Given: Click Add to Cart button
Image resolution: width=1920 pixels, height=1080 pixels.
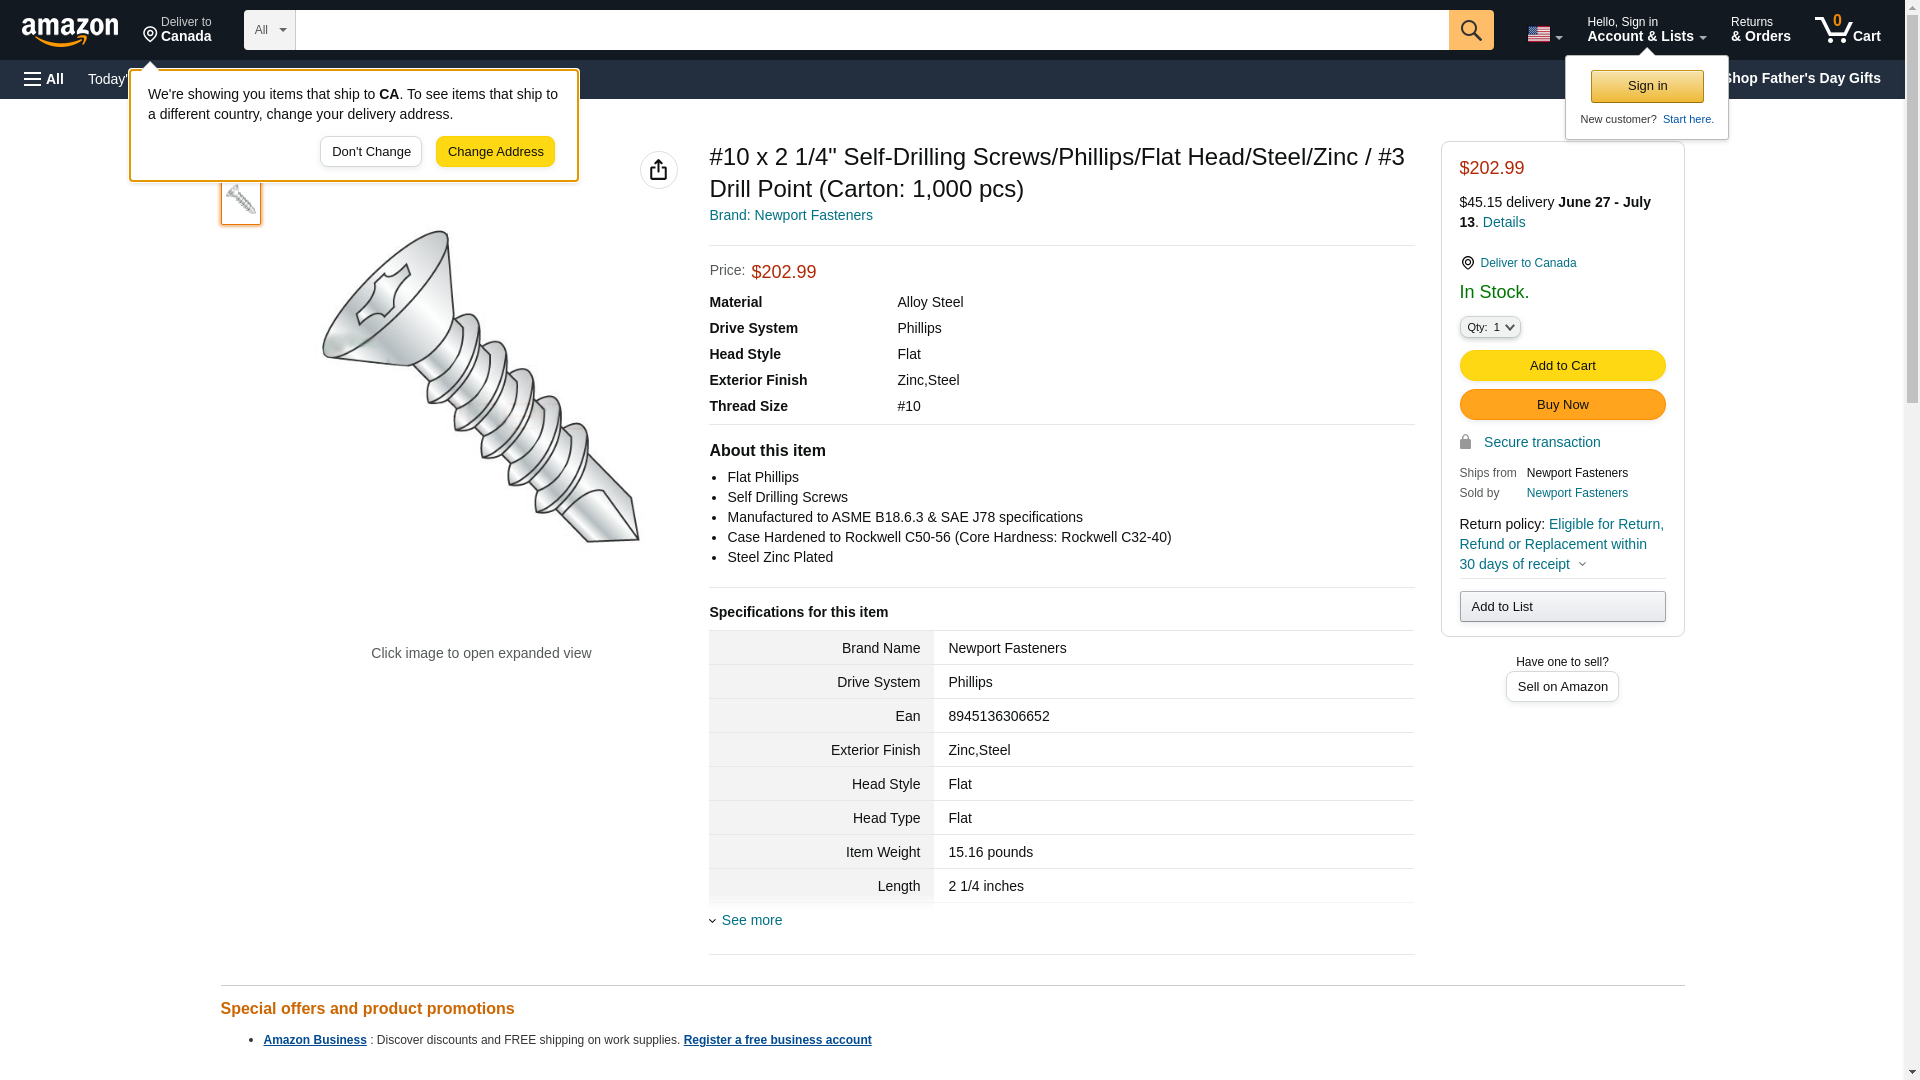Looking at the screenshot, I should [1561, 366].
